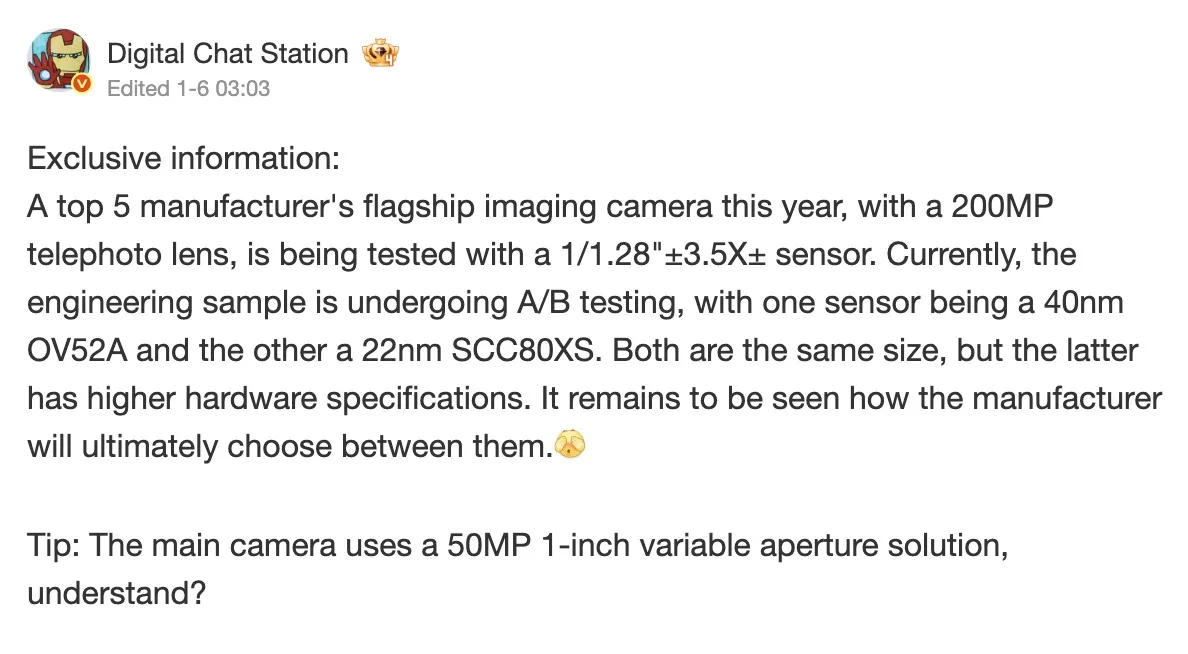Click the "Edited 1-6 03:03" timestamp
This screenshot has height=654, width=1188.
(188, 88)
